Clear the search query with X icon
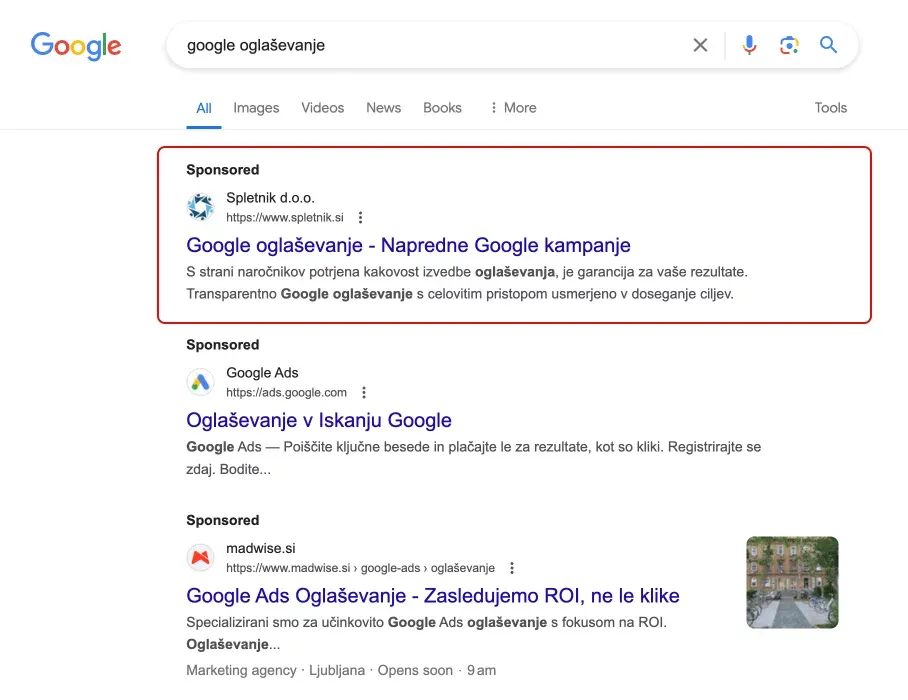The image size is (908, 700). point(700,45)
